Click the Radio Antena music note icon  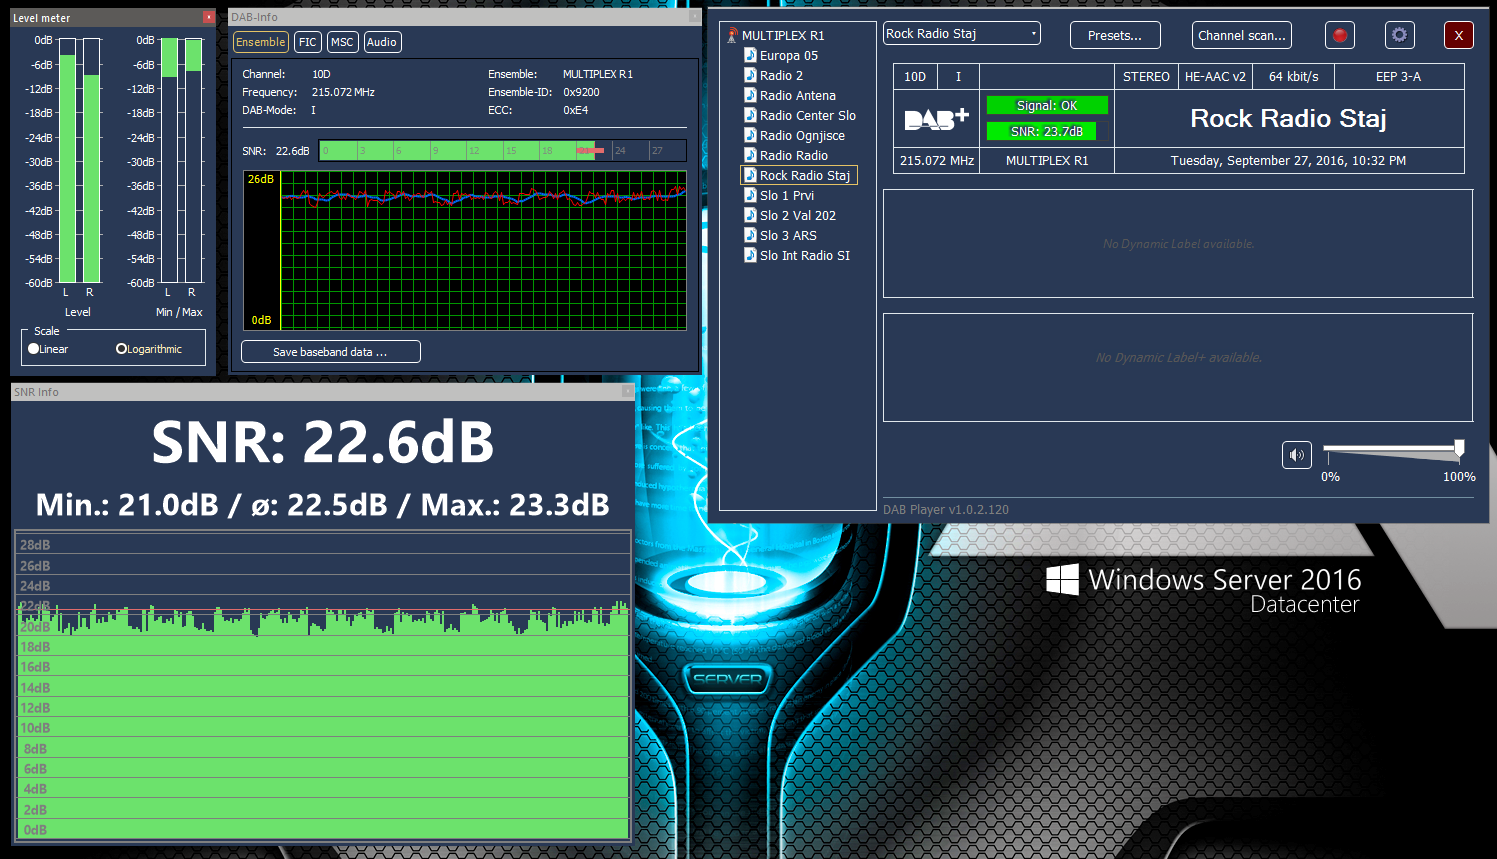(750, 95)
